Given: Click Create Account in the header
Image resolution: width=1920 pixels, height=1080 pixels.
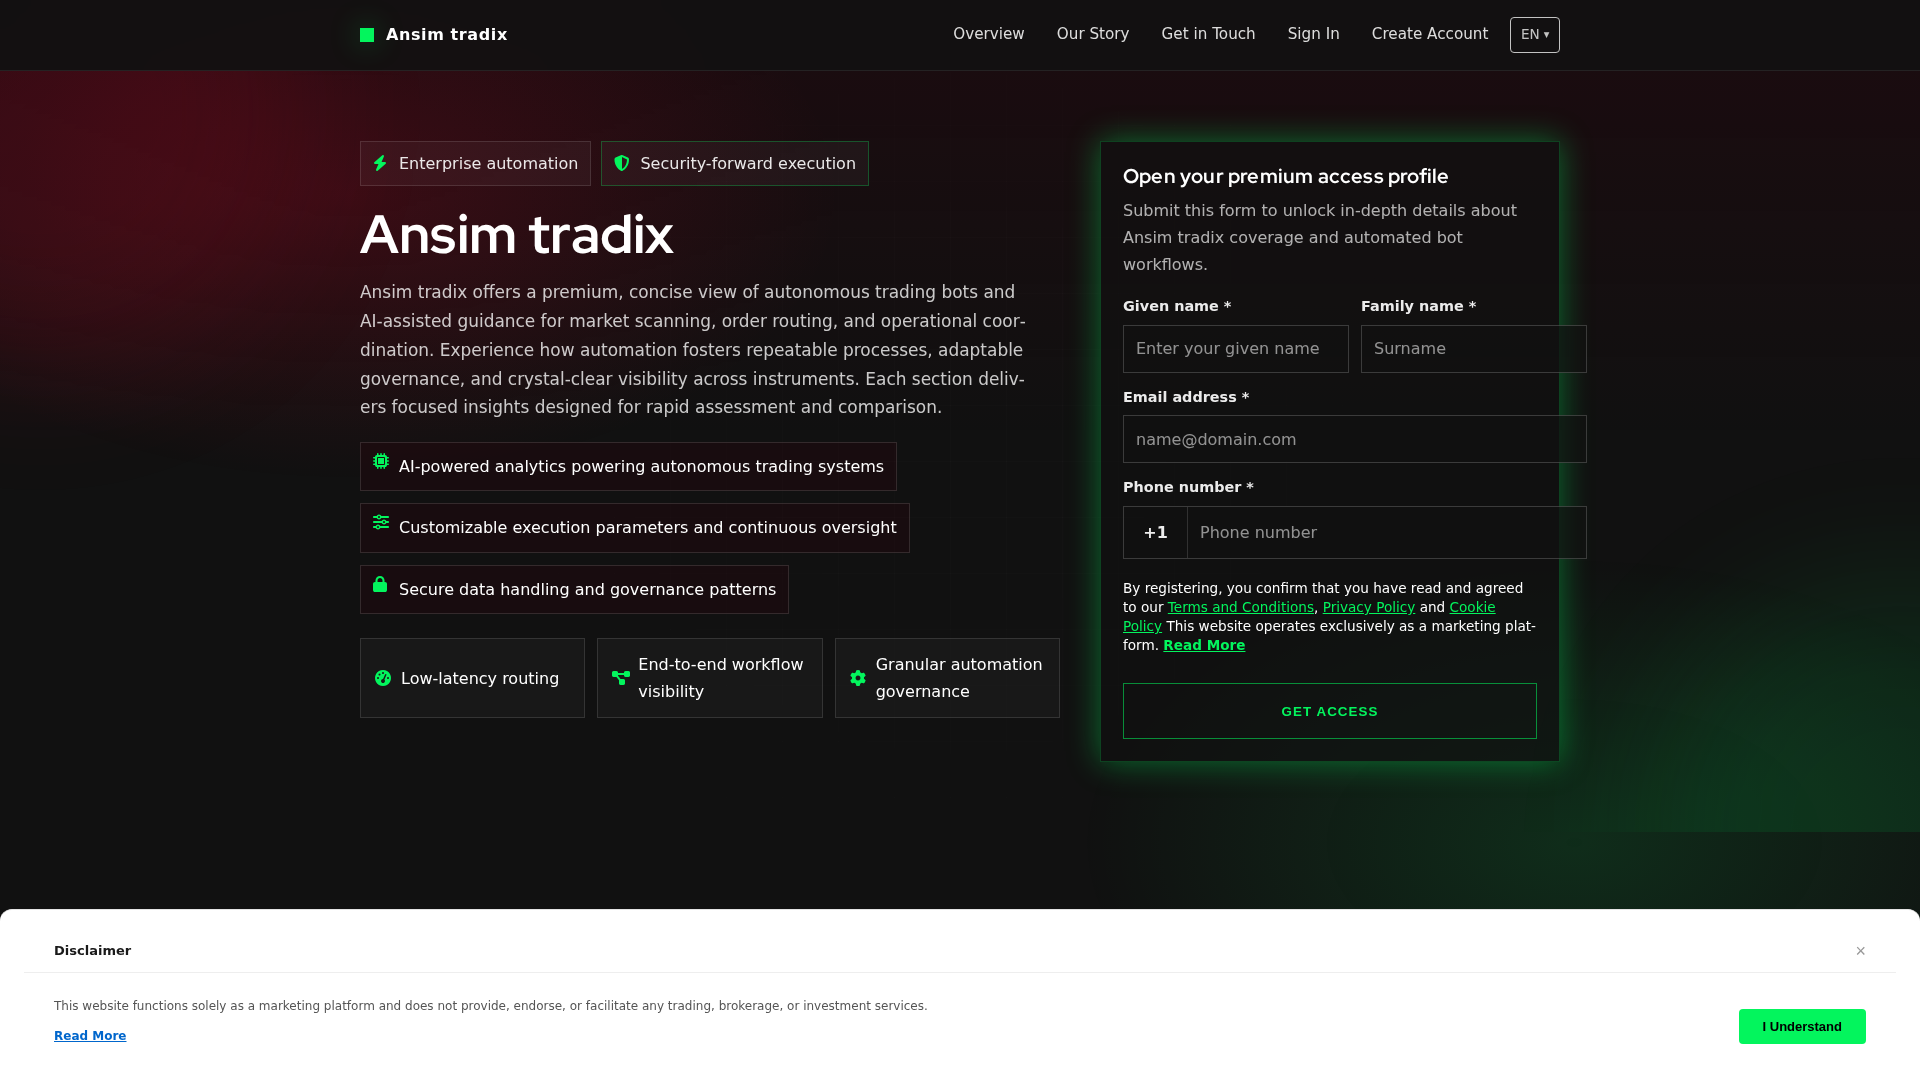Looking at the screenshot, I should click(x=1430, y=34).
